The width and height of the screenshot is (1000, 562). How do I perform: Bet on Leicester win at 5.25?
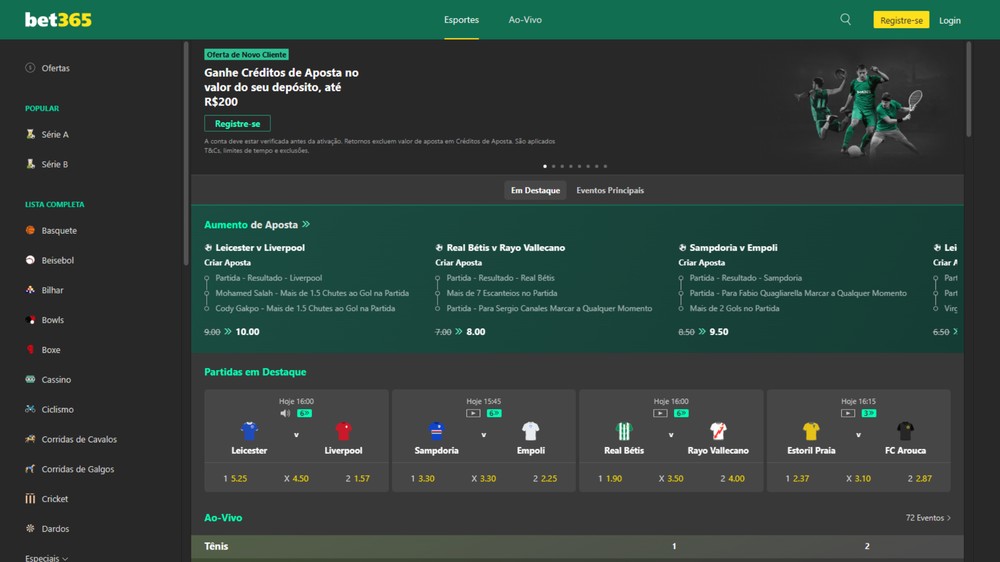point(235,478)
